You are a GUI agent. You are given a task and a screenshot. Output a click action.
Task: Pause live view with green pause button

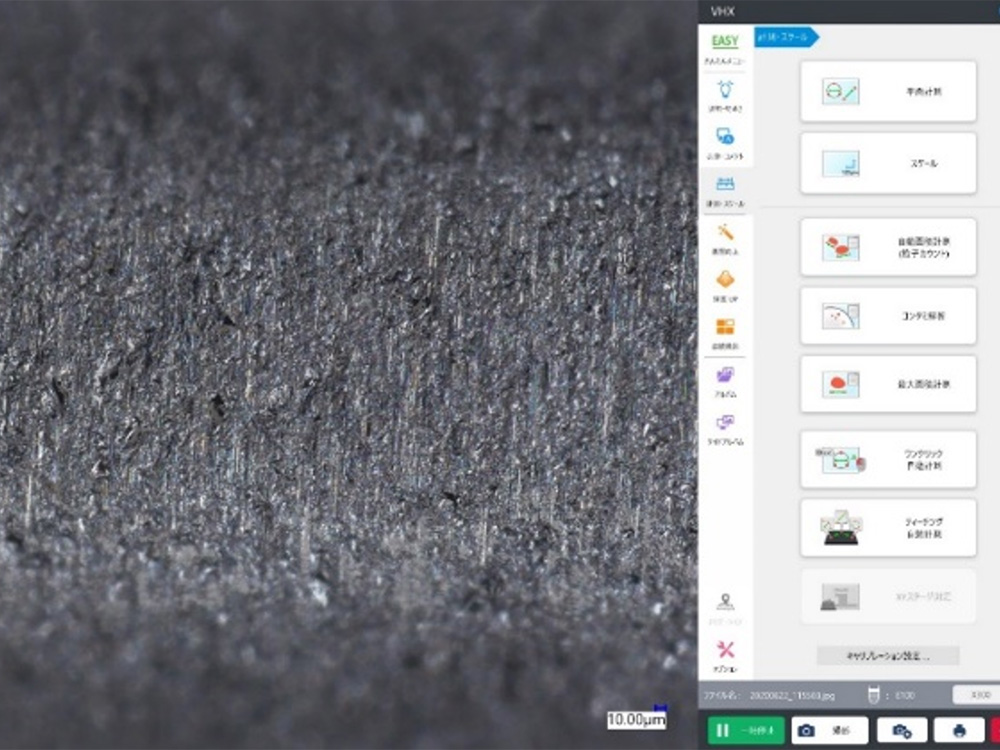(746, 731)
